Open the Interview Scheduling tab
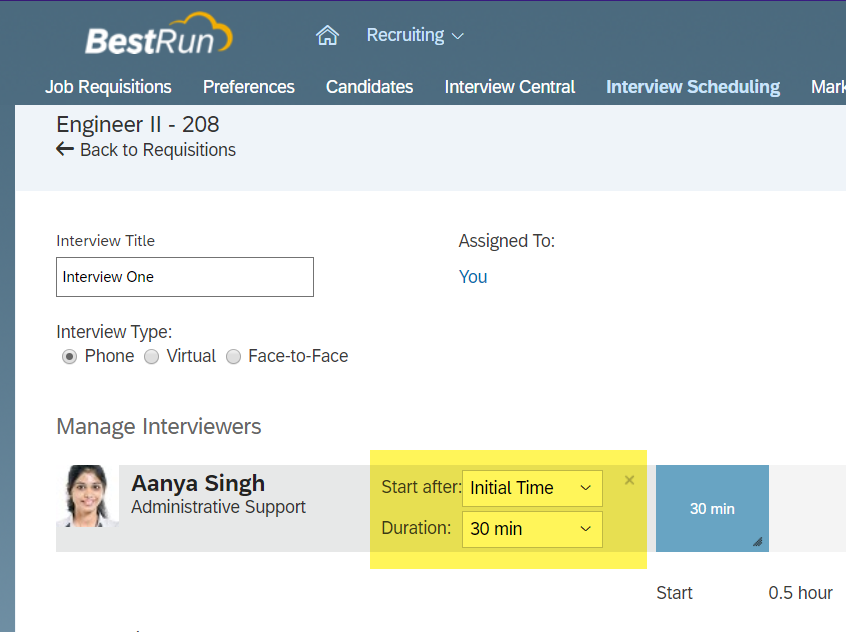The height and width of the screenshot is (632, 846). [x=693, y=87]
